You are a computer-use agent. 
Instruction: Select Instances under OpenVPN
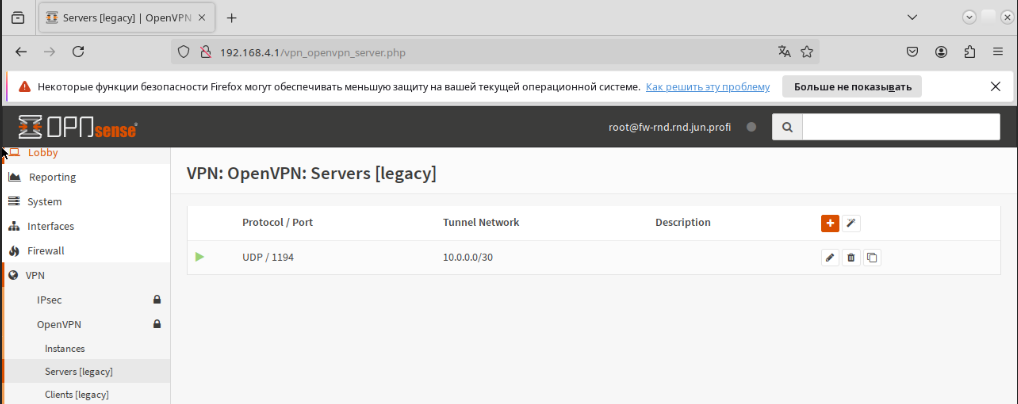coord(65,348)
